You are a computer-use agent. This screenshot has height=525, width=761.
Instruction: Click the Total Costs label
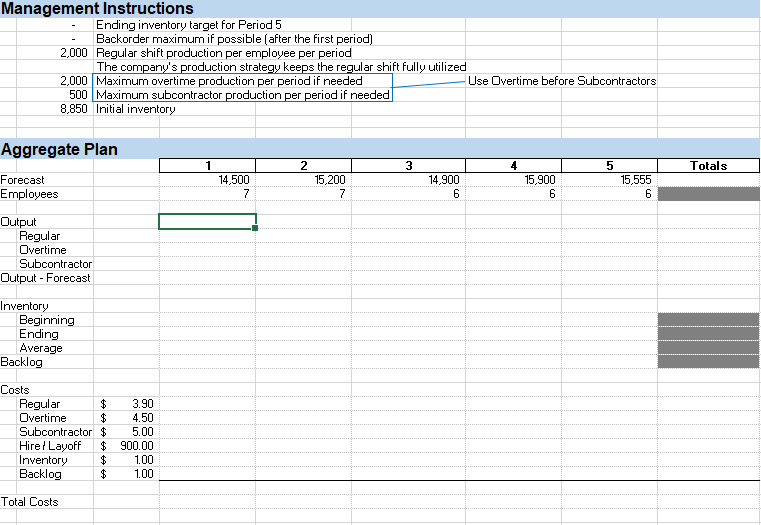pyautogui.click(x=29, y=502)
